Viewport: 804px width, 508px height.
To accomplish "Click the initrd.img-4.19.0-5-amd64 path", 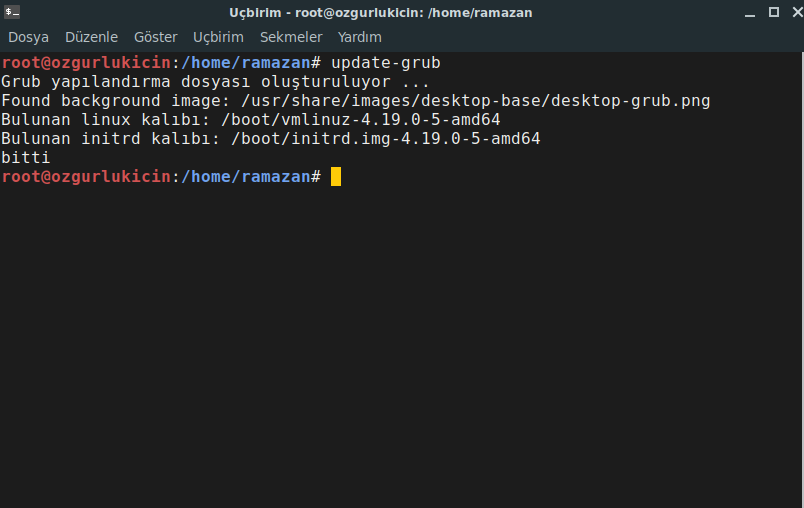I will tap(386, 138).
